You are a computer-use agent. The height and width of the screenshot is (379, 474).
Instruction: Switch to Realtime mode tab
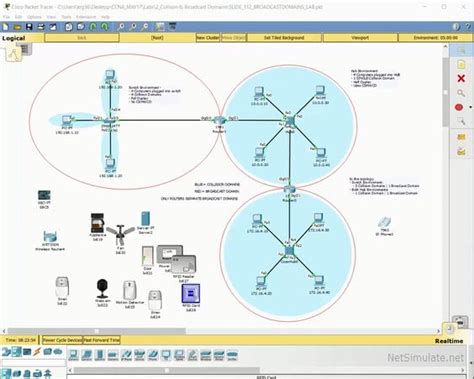tap(449, 341)
